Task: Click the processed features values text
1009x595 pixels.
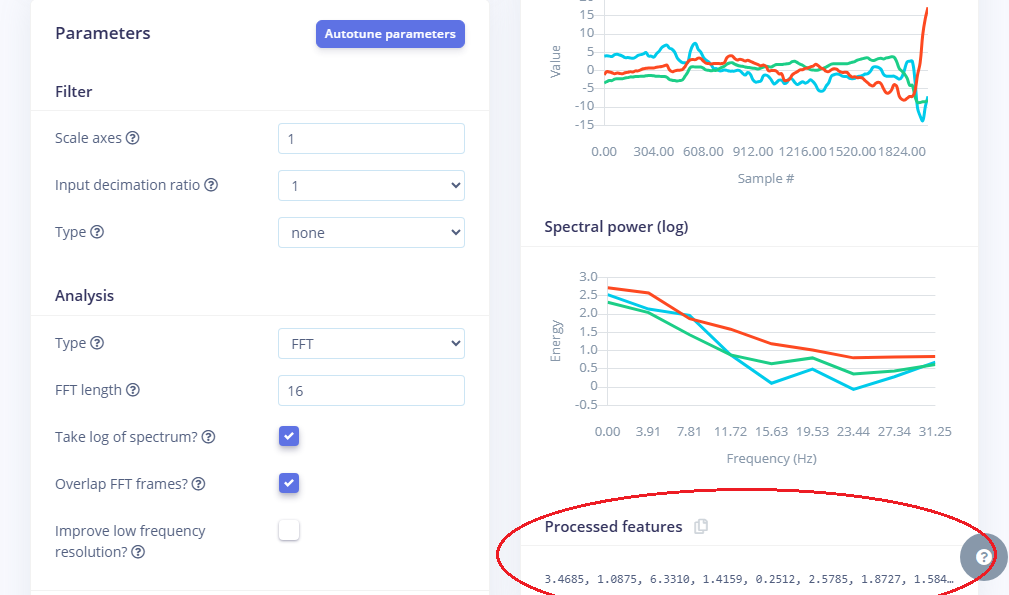Action: [x=748, y=579]
